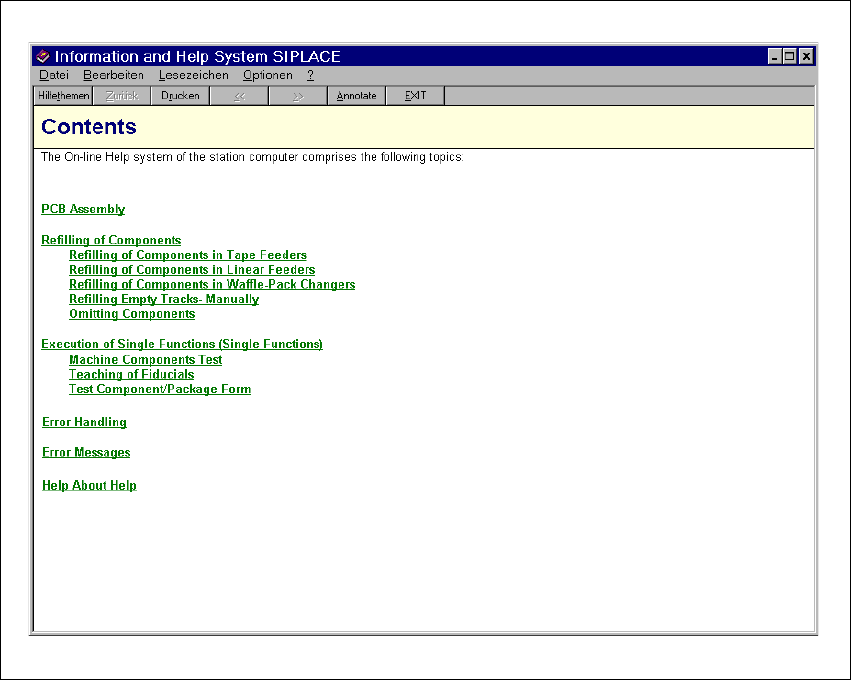Click the EXIT button
This screenshot has height=680, width=851.
415,96
